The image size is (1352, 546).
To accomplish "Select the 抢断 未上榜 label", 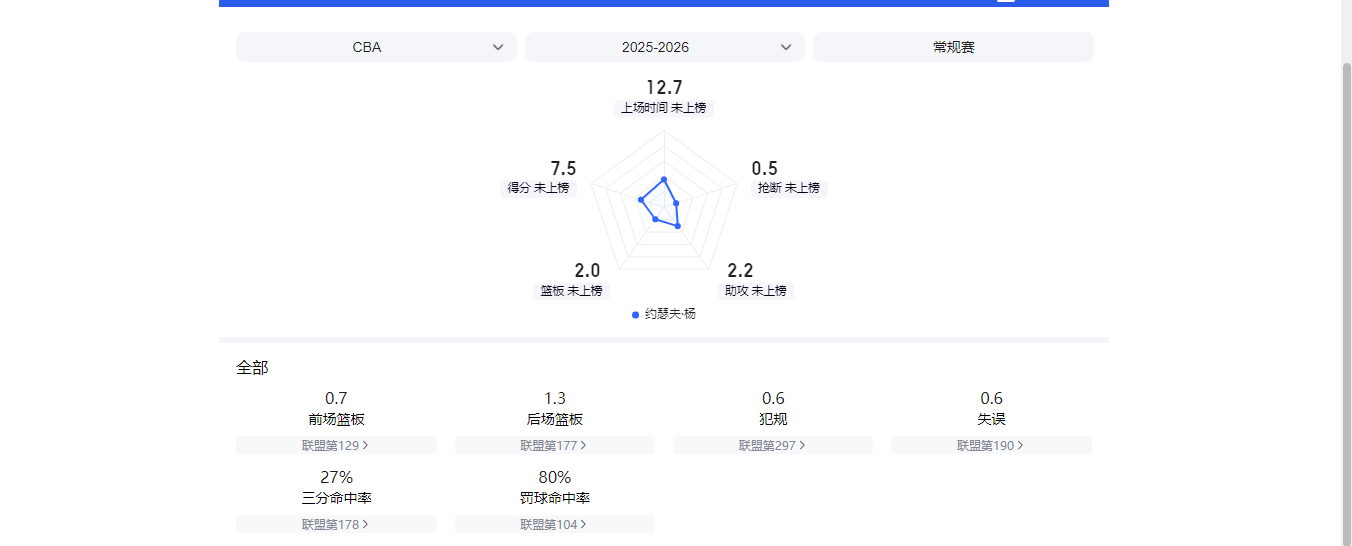I will pyautogui.click(x=788, y=188).
